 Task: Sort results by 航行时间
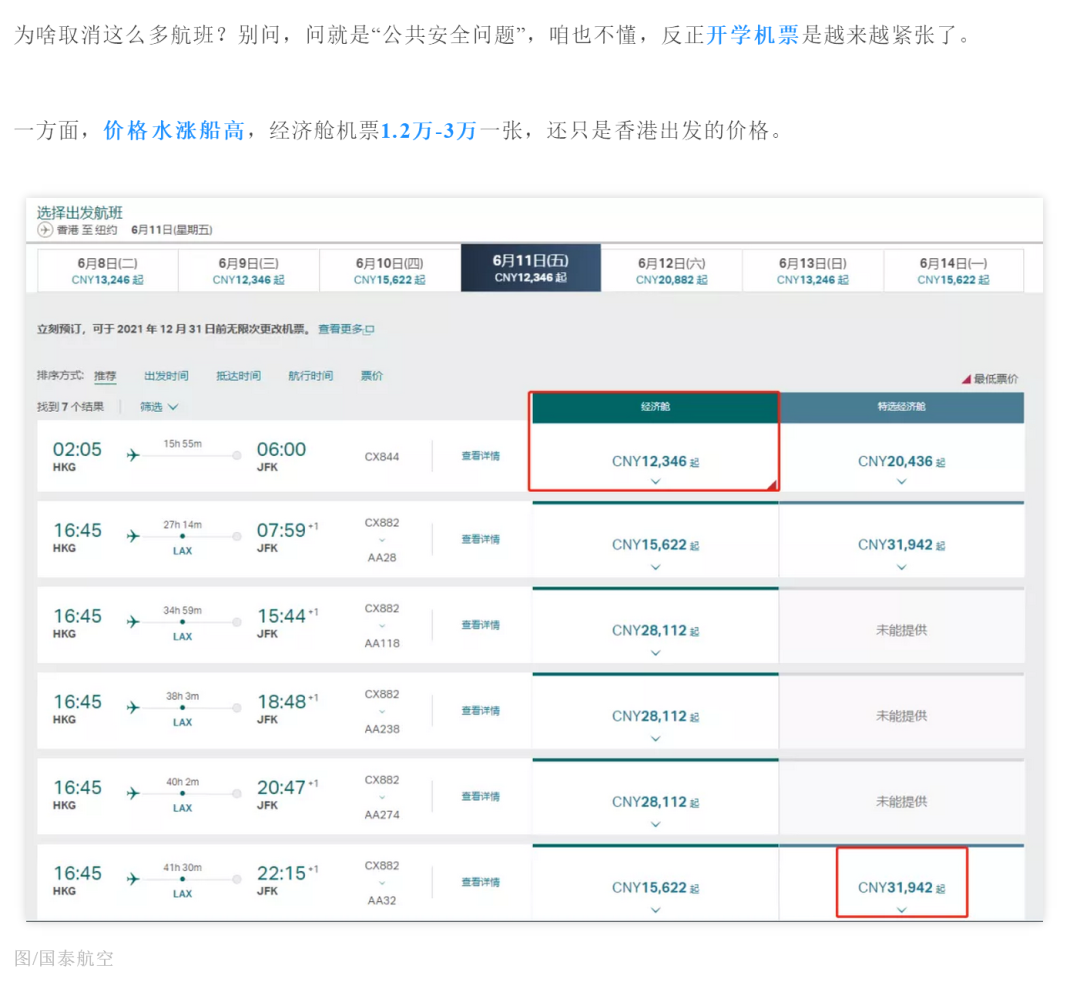coord(311,375)
